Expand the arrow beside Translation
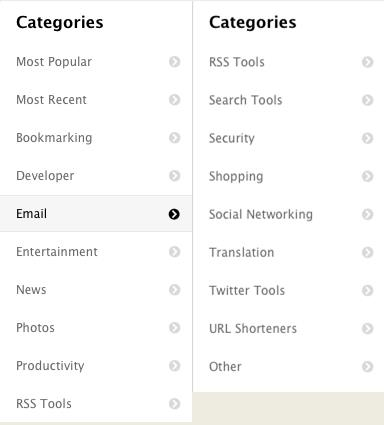This screenshot has width=384, height=425. pyautogui.click(x=367, y=252)
